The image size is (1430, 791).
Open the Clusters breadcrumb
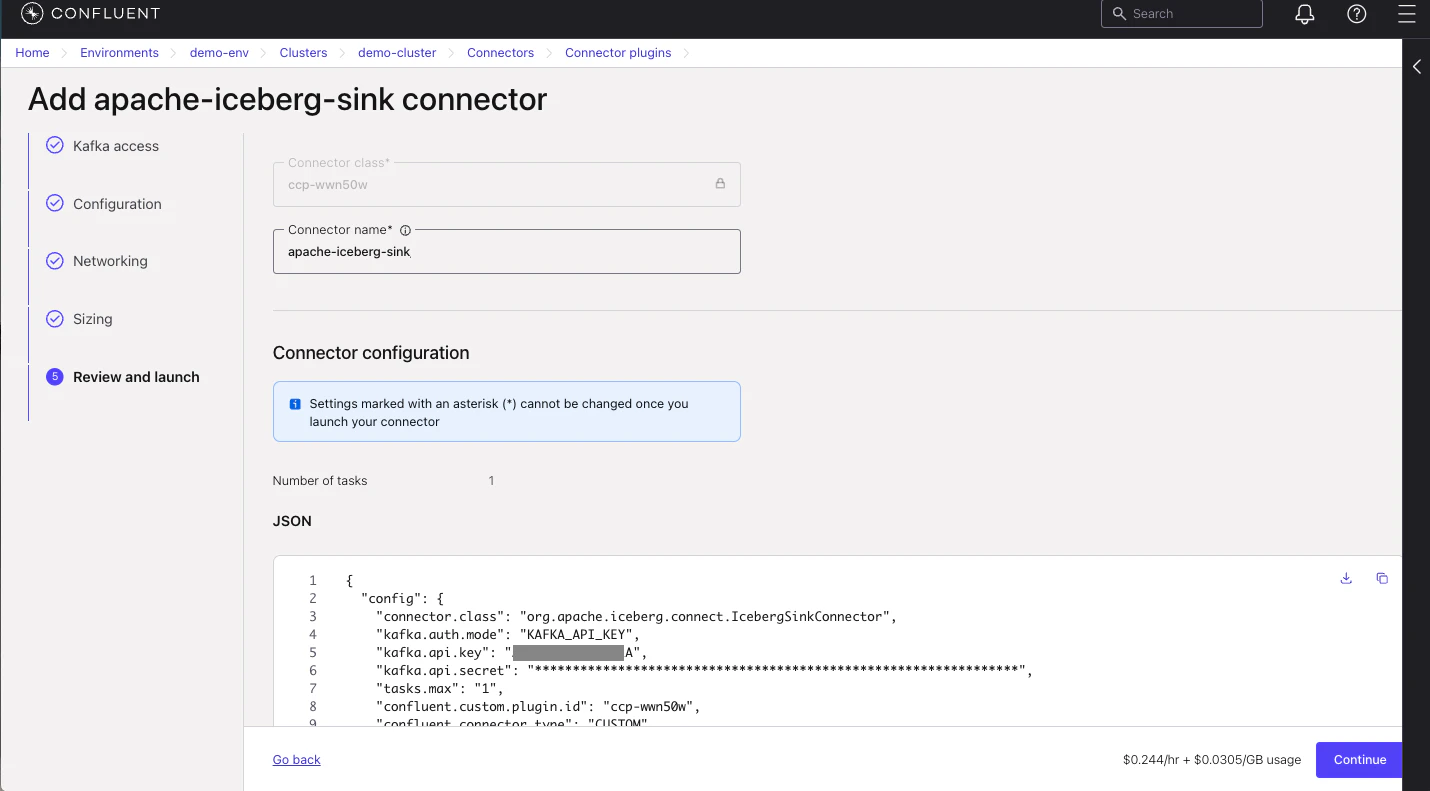[303, 53]
